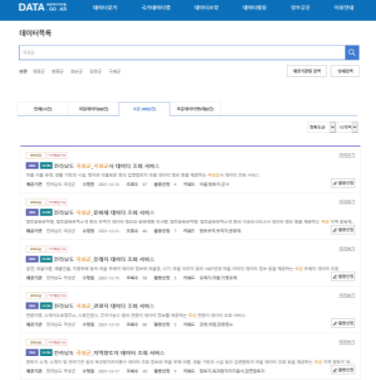Open 데이터찾기 in the top navigation
The image size is (376, 380).
click(105, 7)
